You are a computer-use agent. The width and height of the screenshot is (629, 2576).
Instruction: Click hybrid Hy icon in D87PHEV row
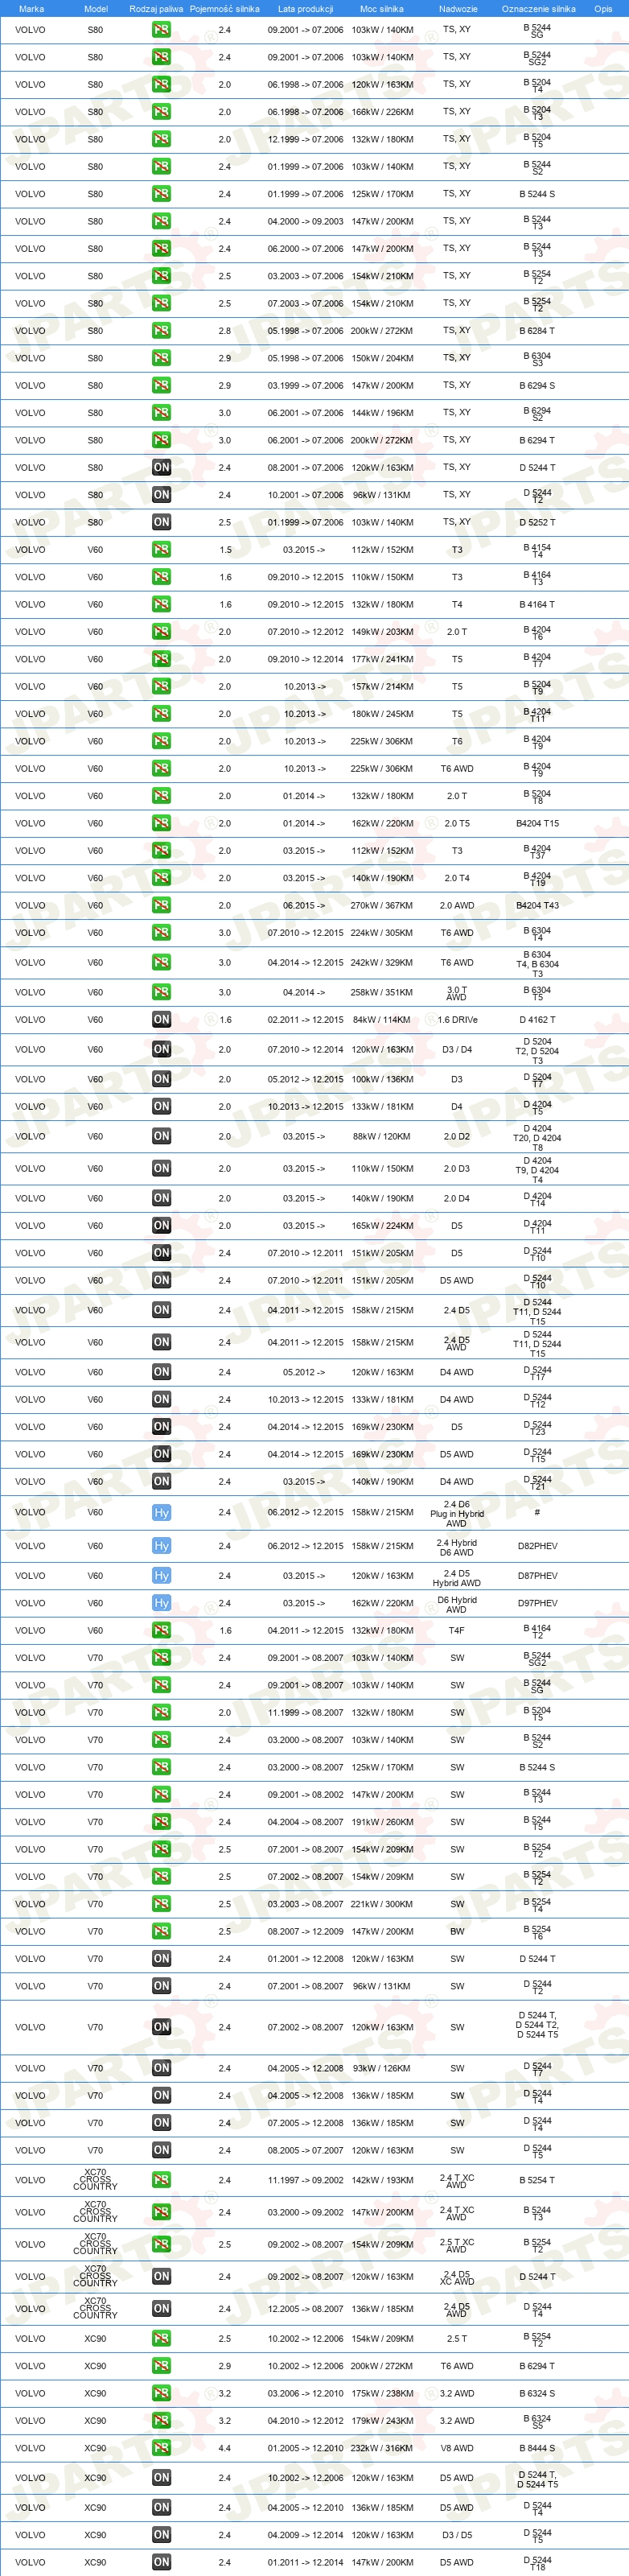(161, 1576)
